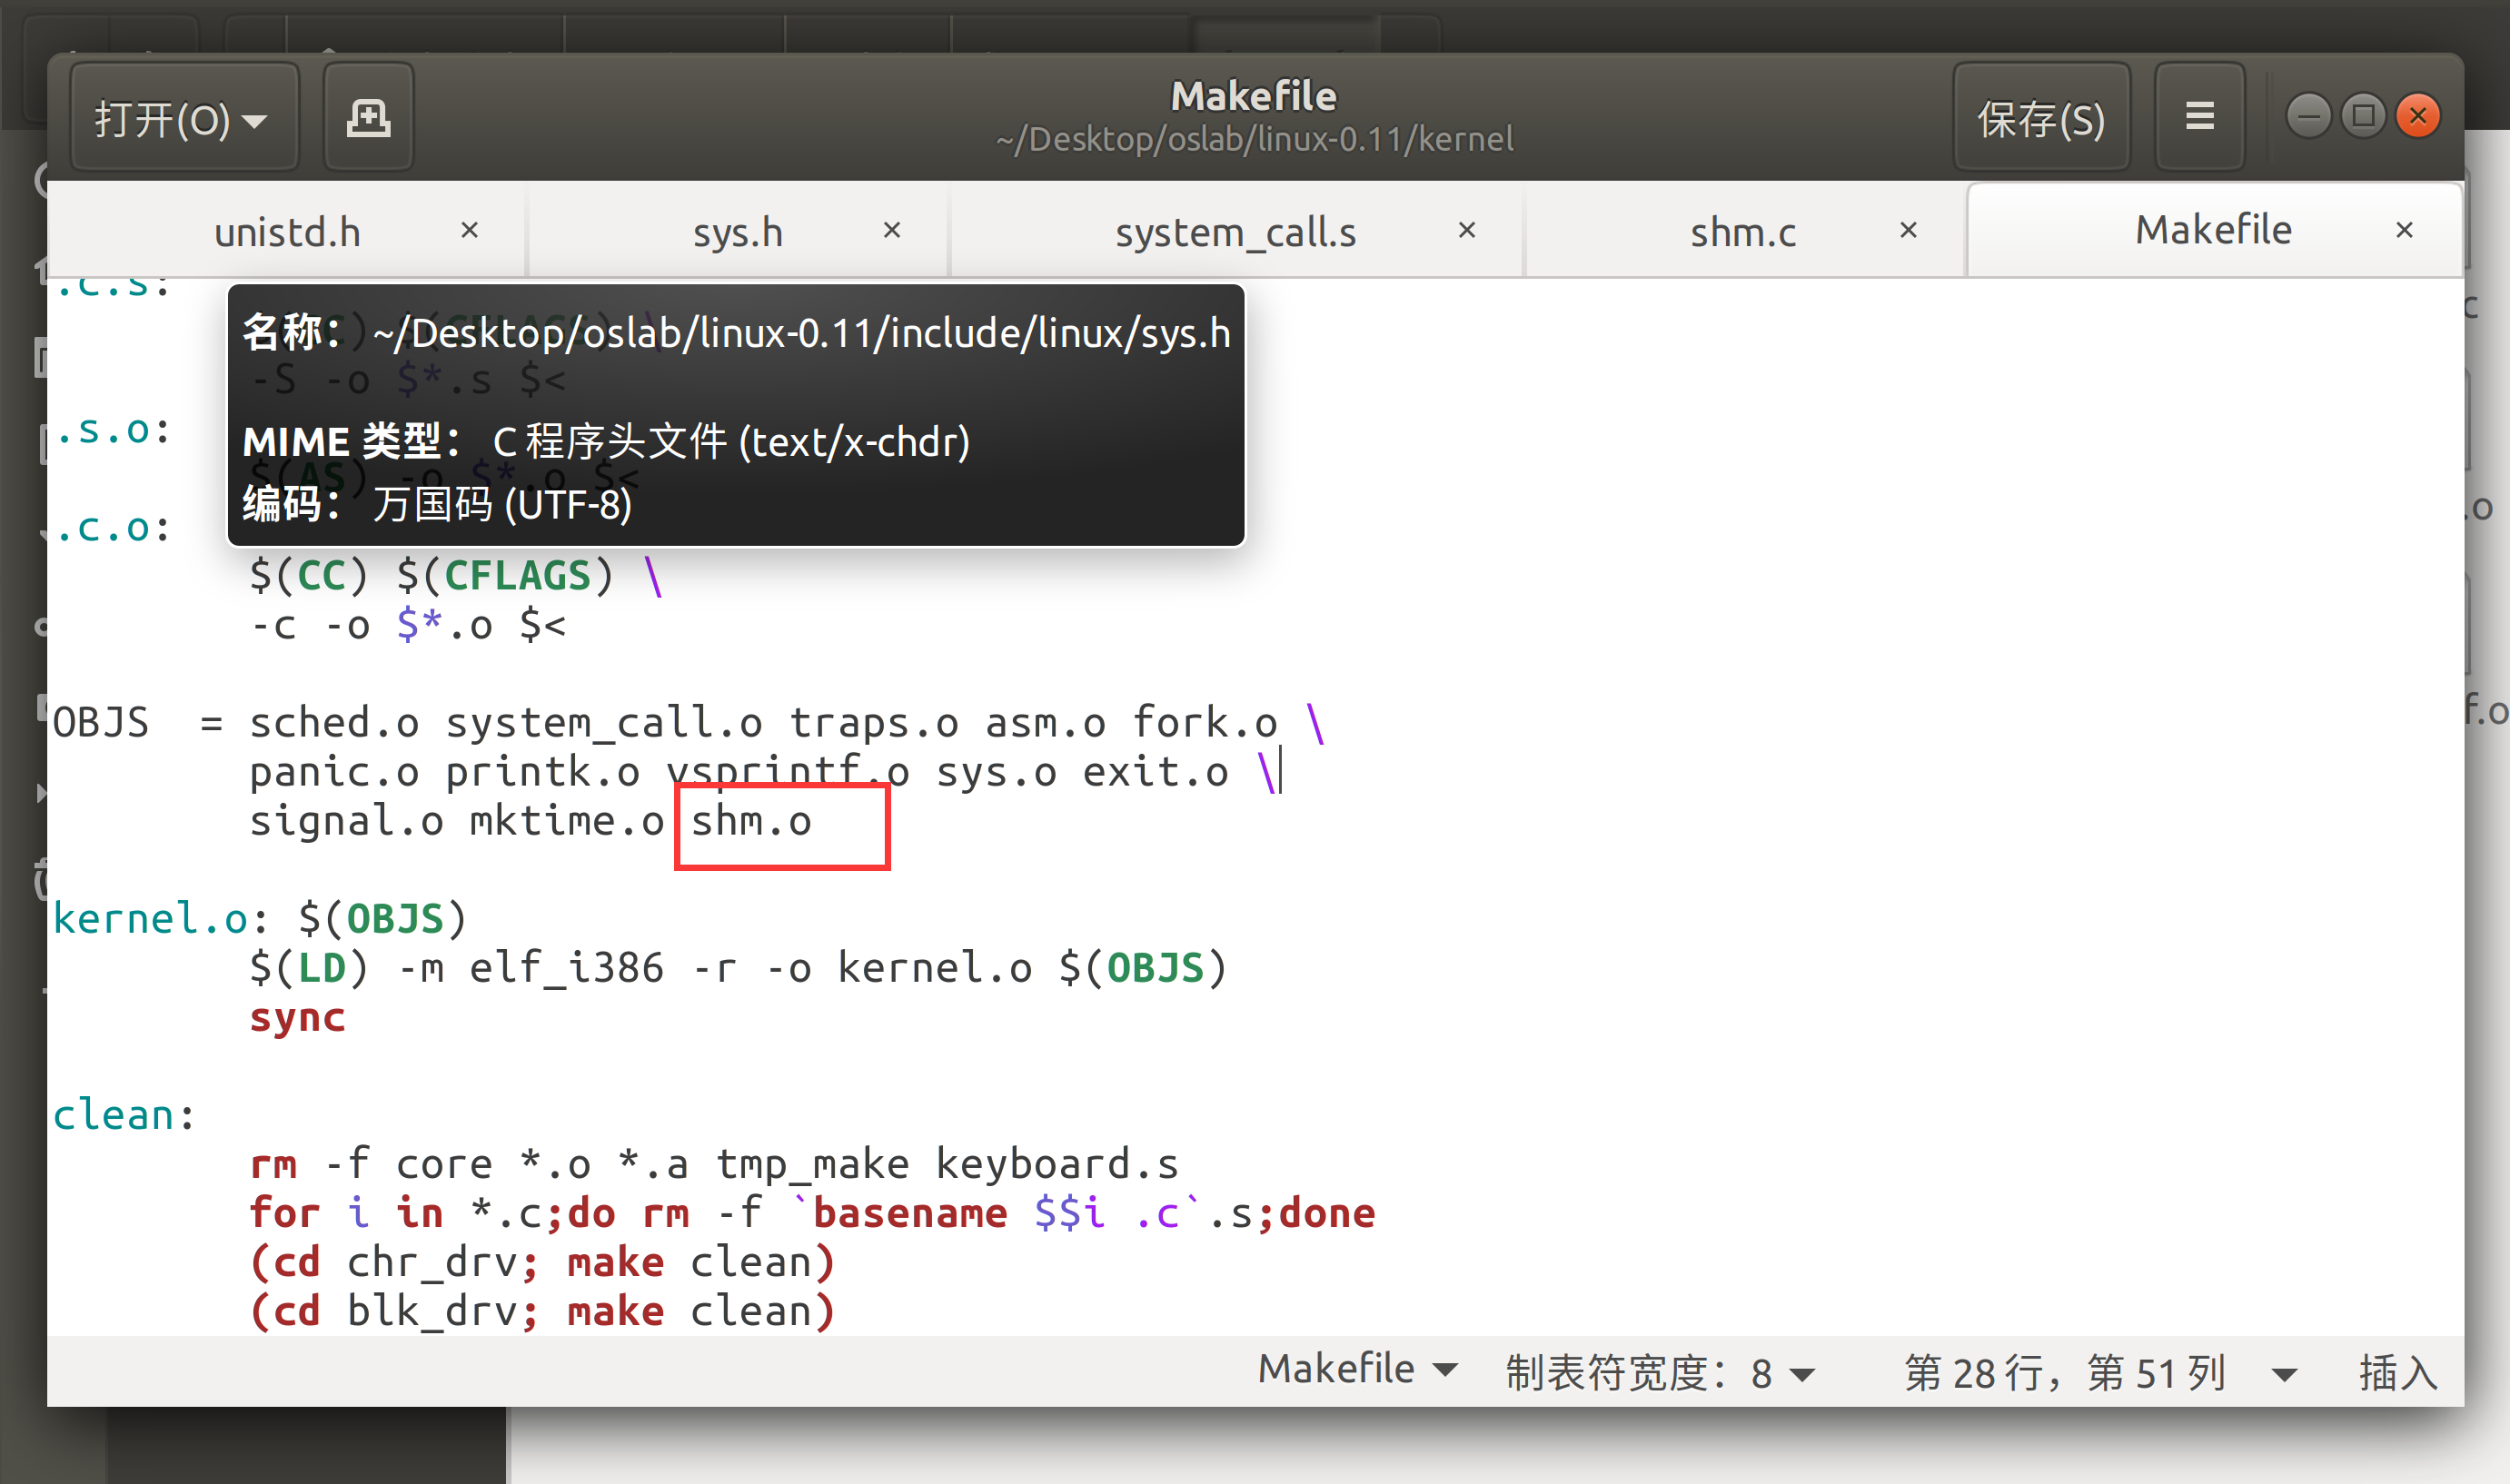The width and height of the screenshot is (2510, 1484).
Task: Click the kernel.o: target label
Action: click(x=160, y=919)
